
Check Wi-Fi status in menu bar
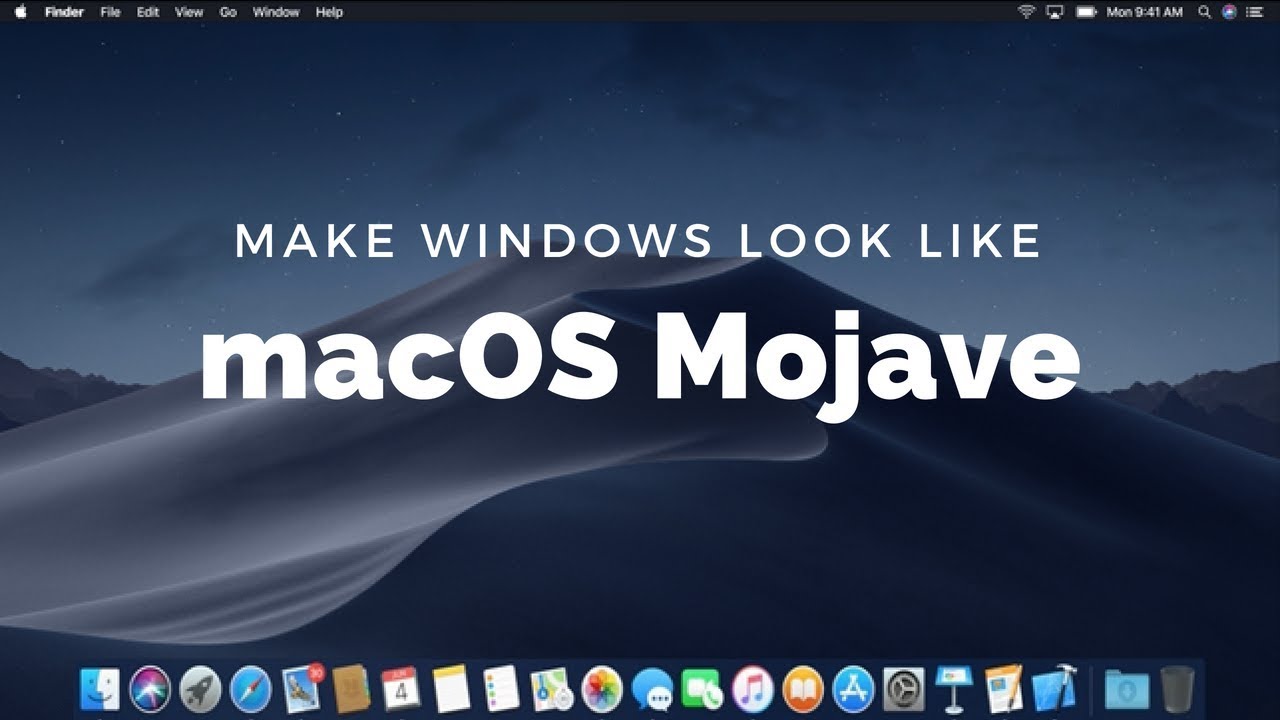point(1024,12)
